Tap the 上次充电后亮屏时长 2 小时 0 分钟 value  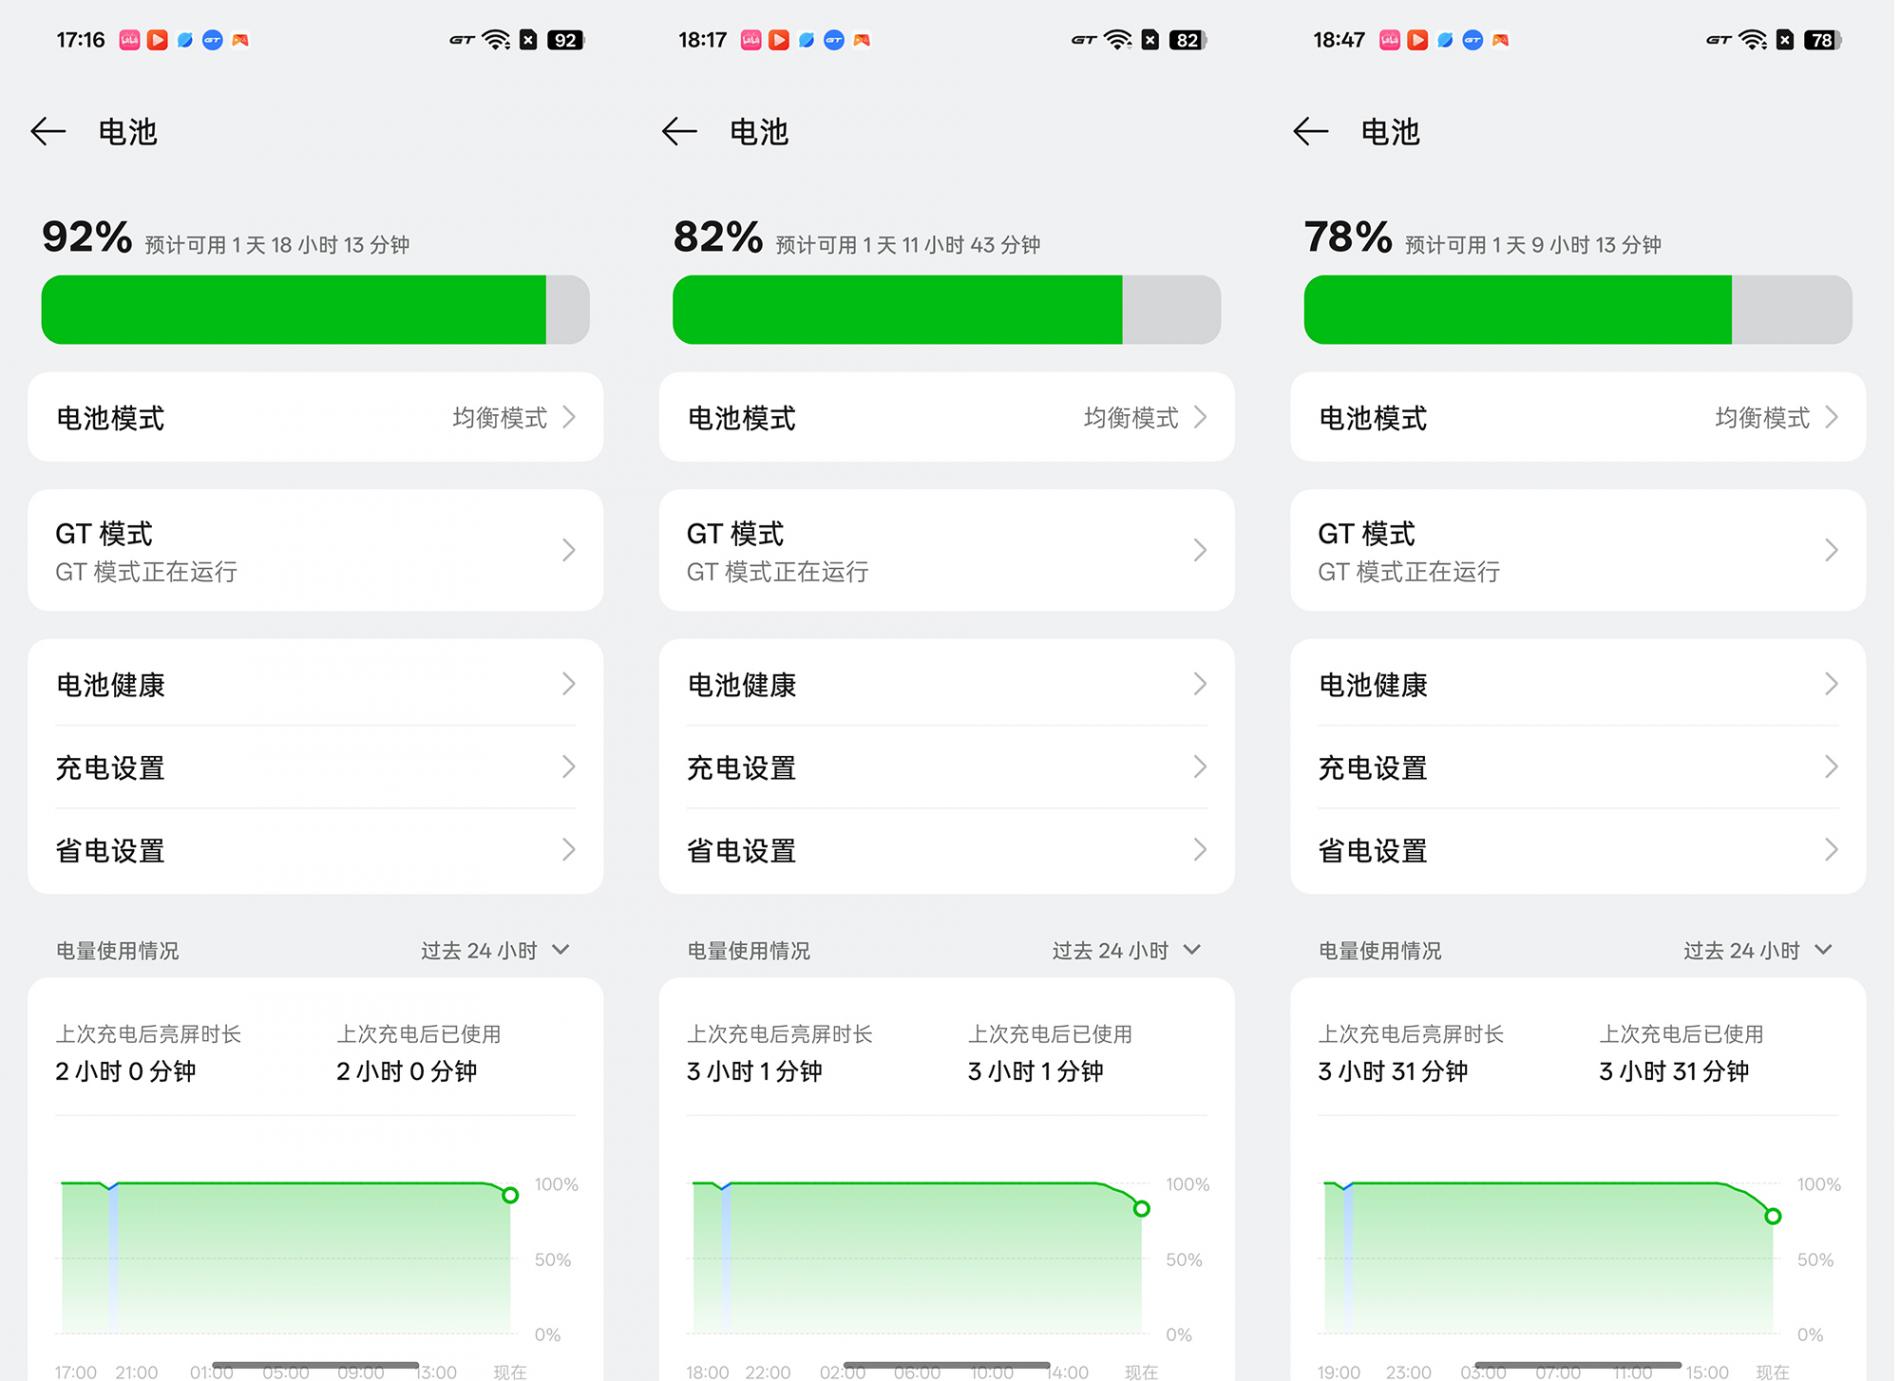pos(126,1071)
